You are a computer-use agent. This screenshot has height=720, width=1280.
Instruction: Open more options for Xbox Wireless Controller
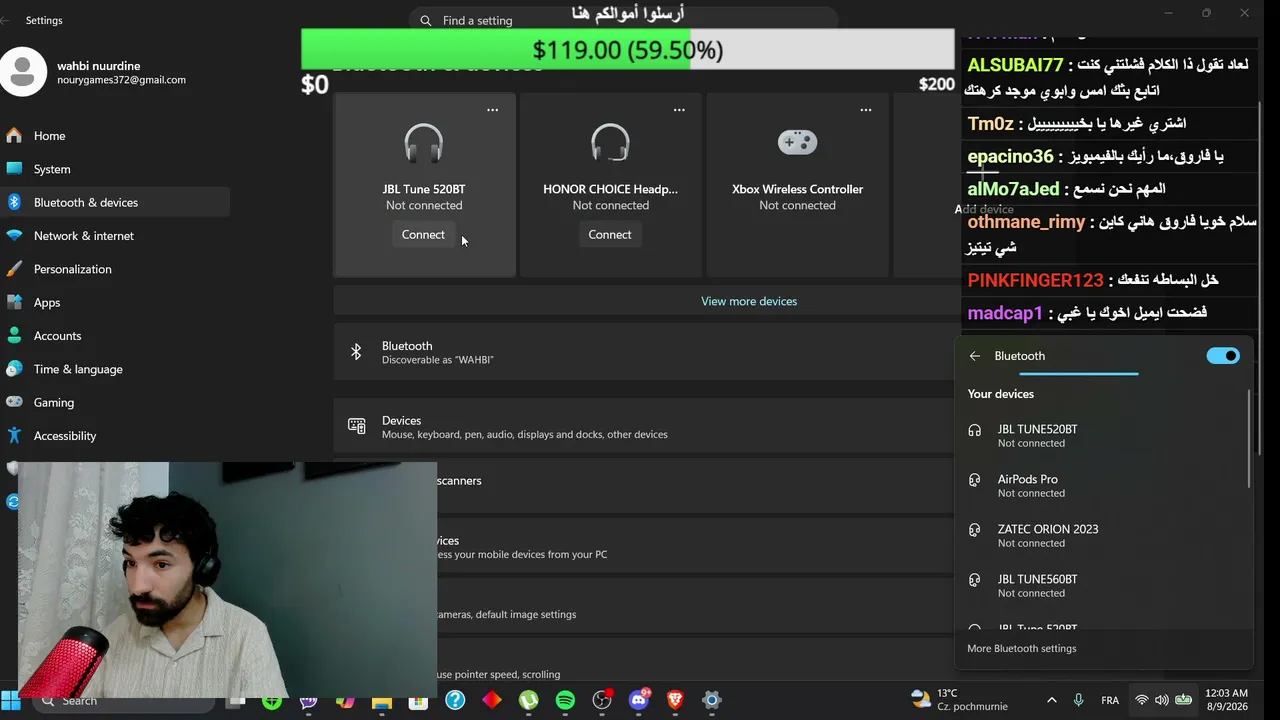[x=866, y=110]
